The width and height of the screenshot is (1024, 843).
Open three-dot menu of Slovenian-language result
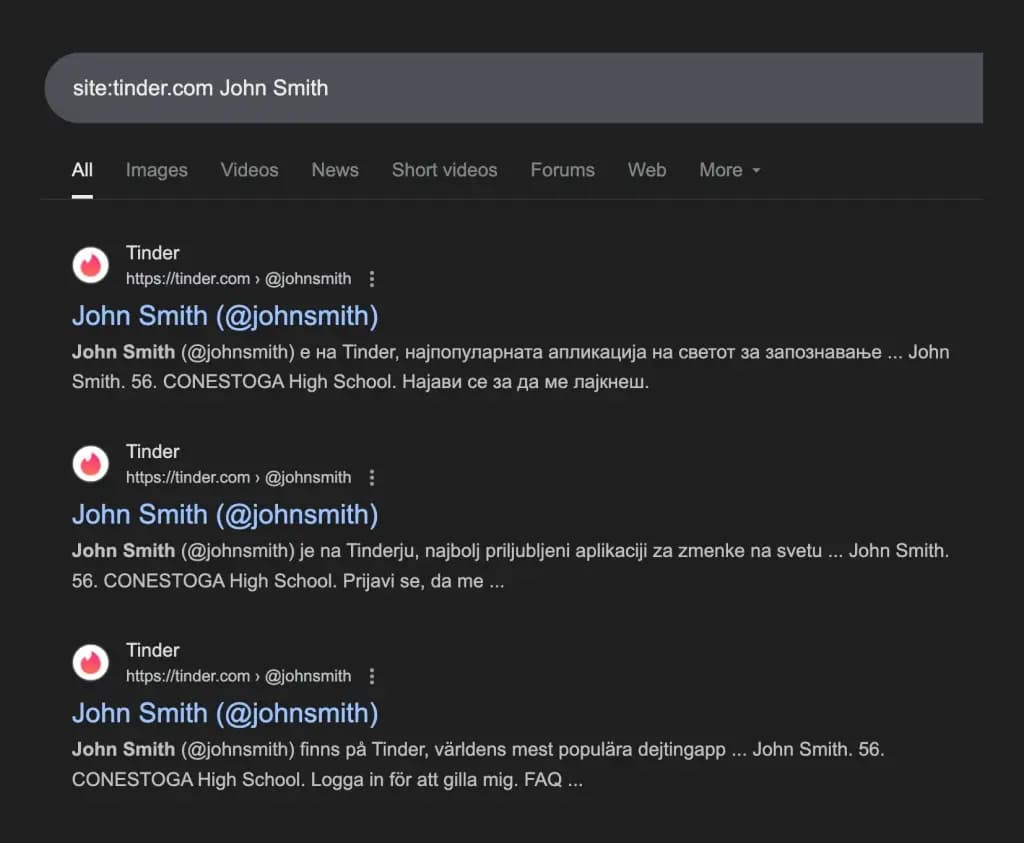[x=372, y=477]
